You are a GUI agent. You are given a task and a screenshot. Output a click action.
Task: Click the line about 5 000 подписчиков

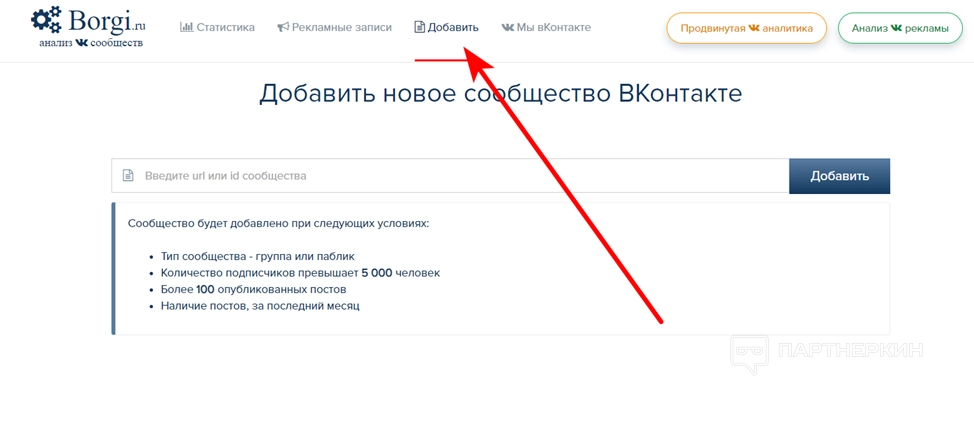coord(300,273)
